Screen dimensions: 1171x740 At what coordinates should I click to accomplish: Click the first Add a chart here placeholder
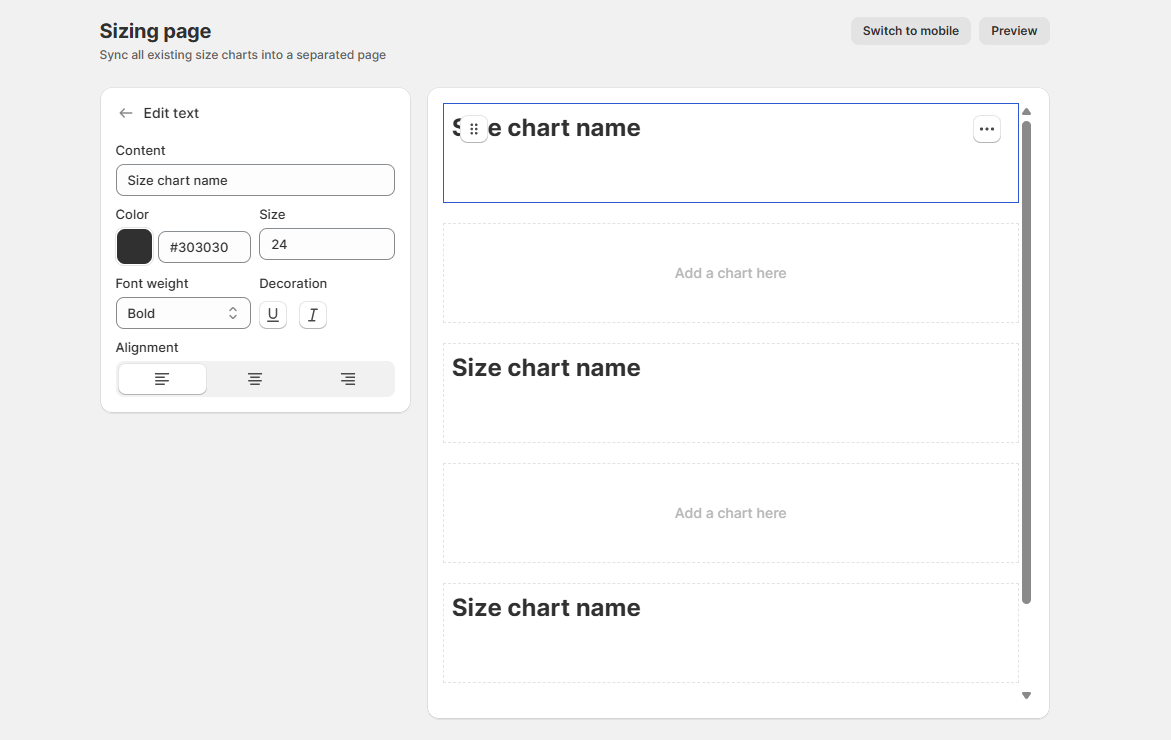[x=730, y=273]
